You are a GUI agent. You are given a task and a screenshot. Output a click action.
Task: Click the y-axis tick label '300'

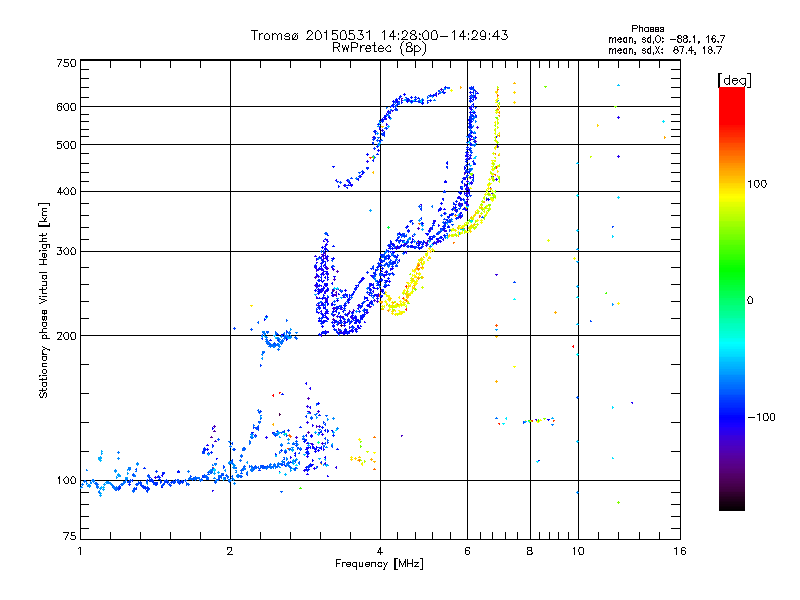[66, 252]
